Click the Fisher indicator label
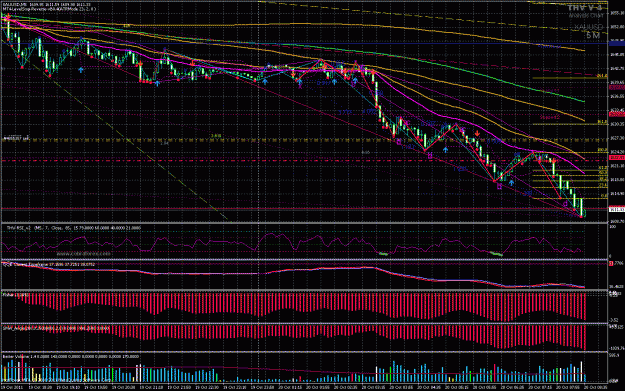The height and width of the screenshot is (391, 625). pyautogui.click(x=16, y=295)
